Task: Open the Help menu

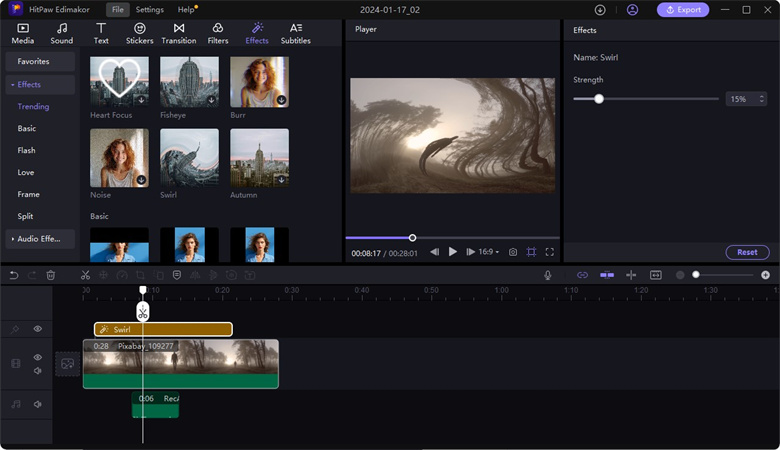Action: coord(186,9)
